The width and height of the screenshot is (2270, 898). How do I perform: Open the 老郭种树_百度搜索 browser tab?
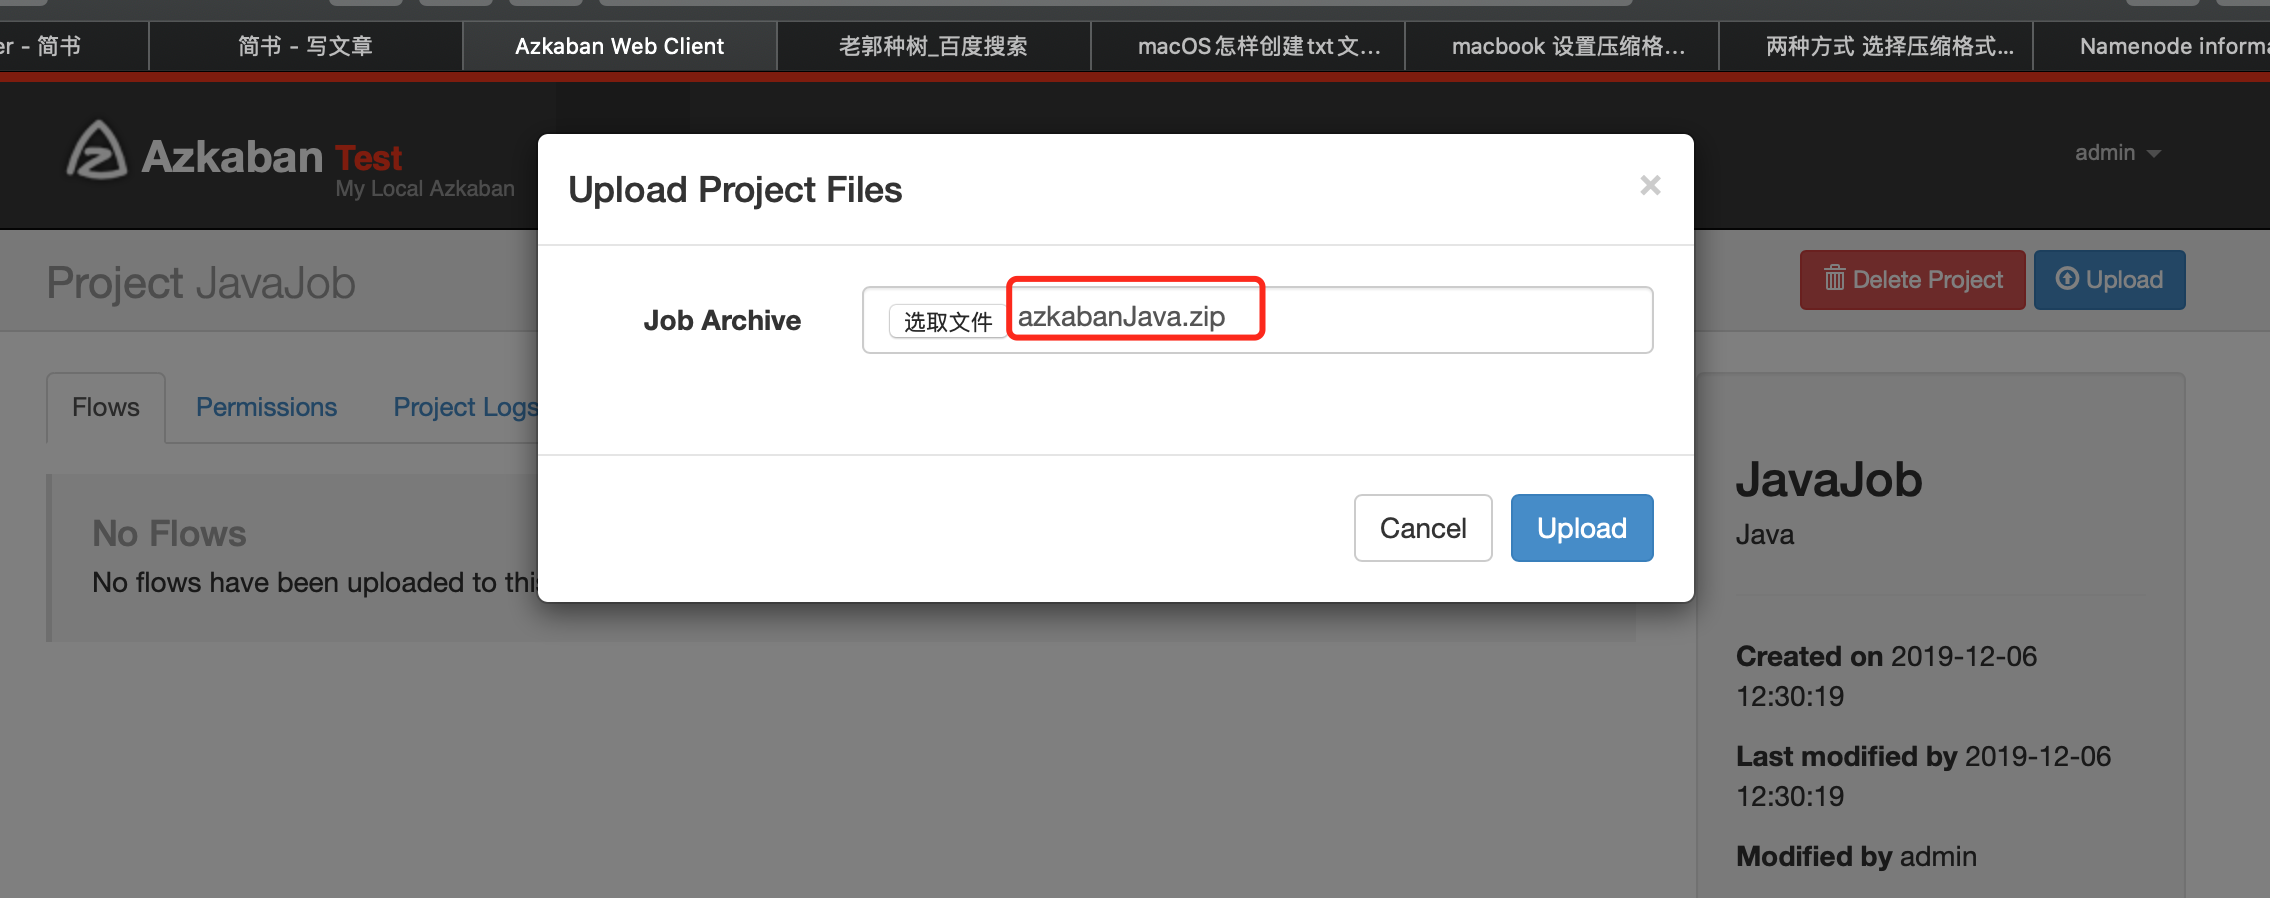tap(933, 46)
